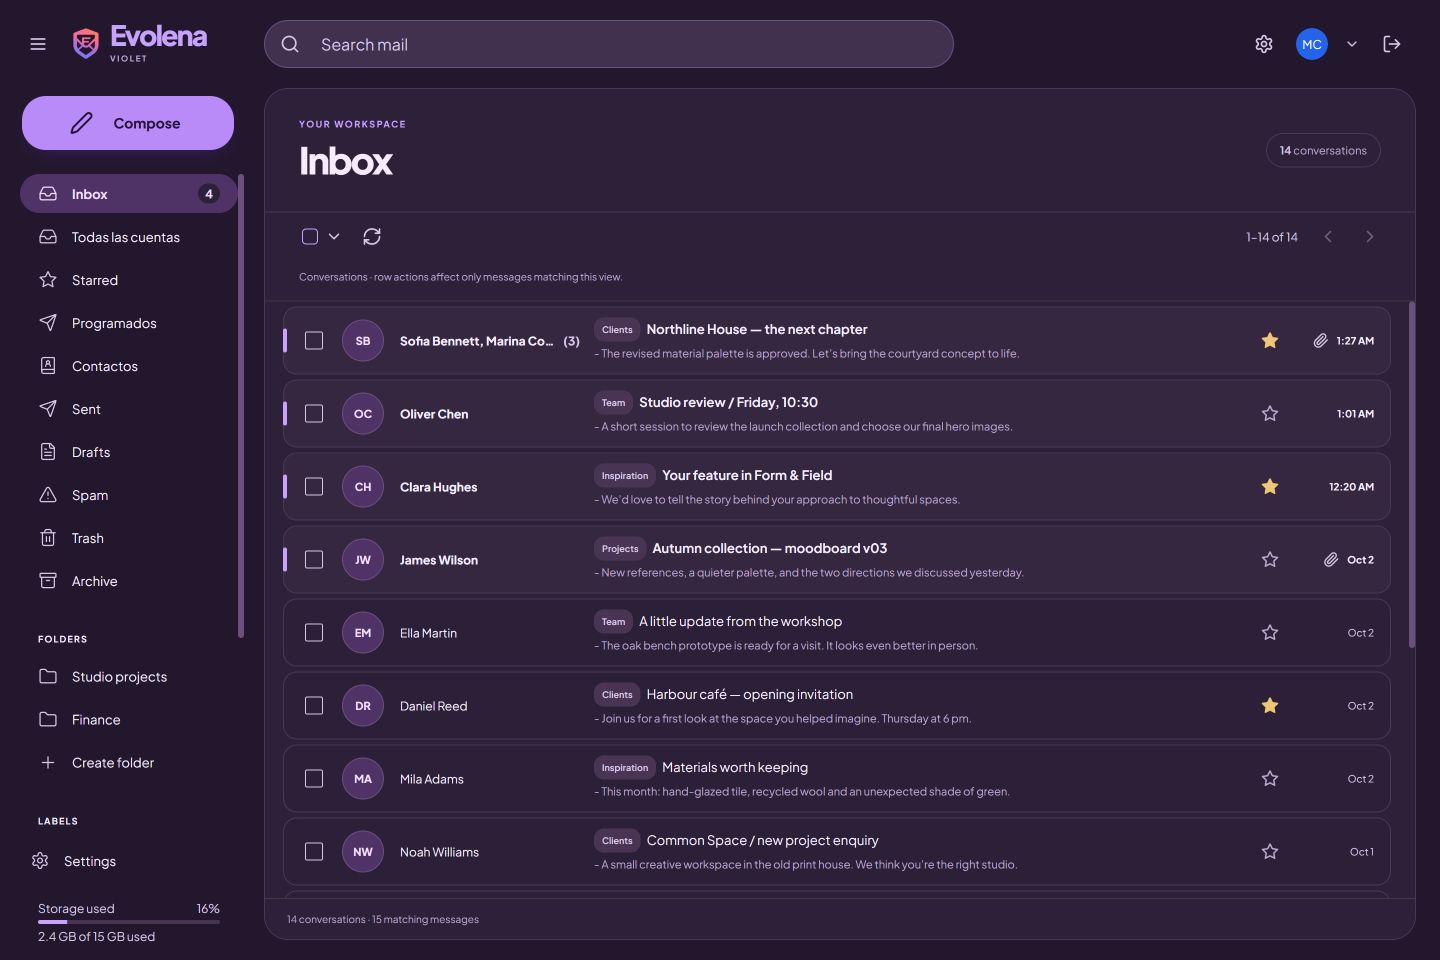Tick the select-all checkbox in toolbar

(310, 237)
